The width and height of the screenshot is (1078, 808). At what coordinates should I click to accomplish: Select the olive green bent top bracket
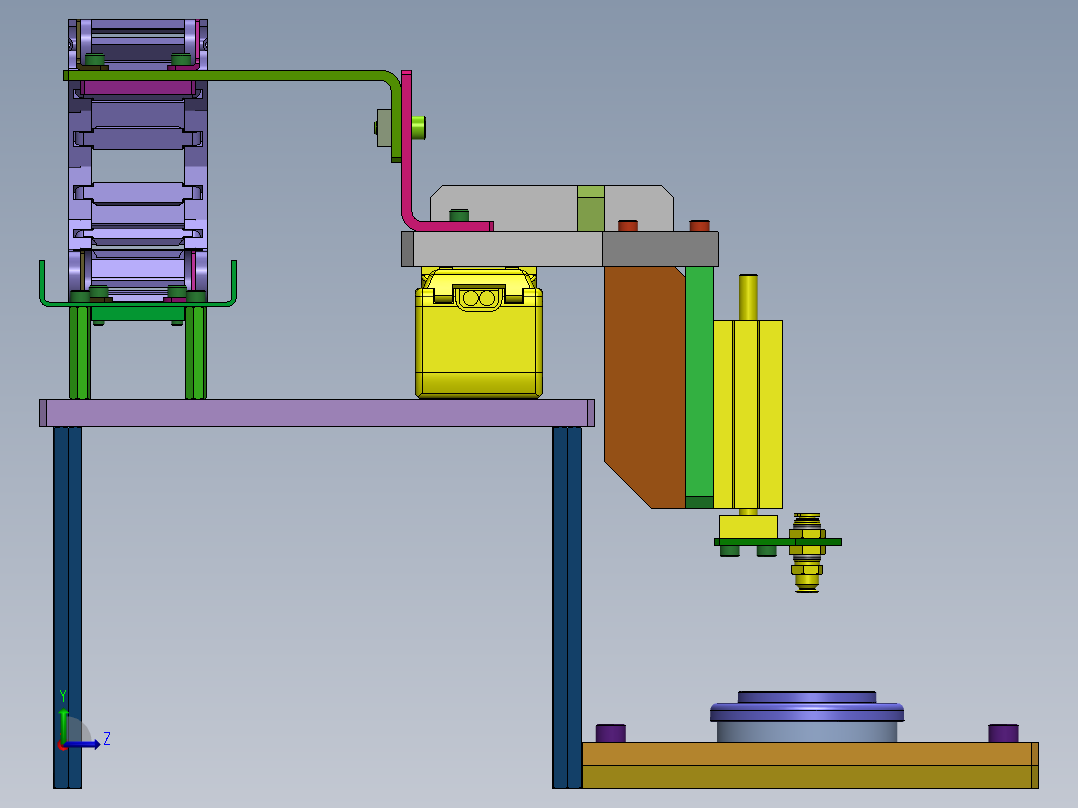(234, 76)
